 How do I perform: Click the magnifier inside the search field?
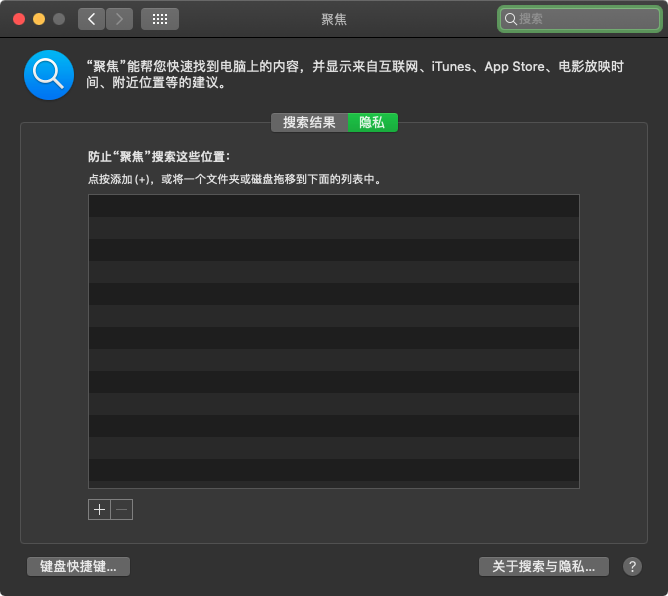pos(511,19)
